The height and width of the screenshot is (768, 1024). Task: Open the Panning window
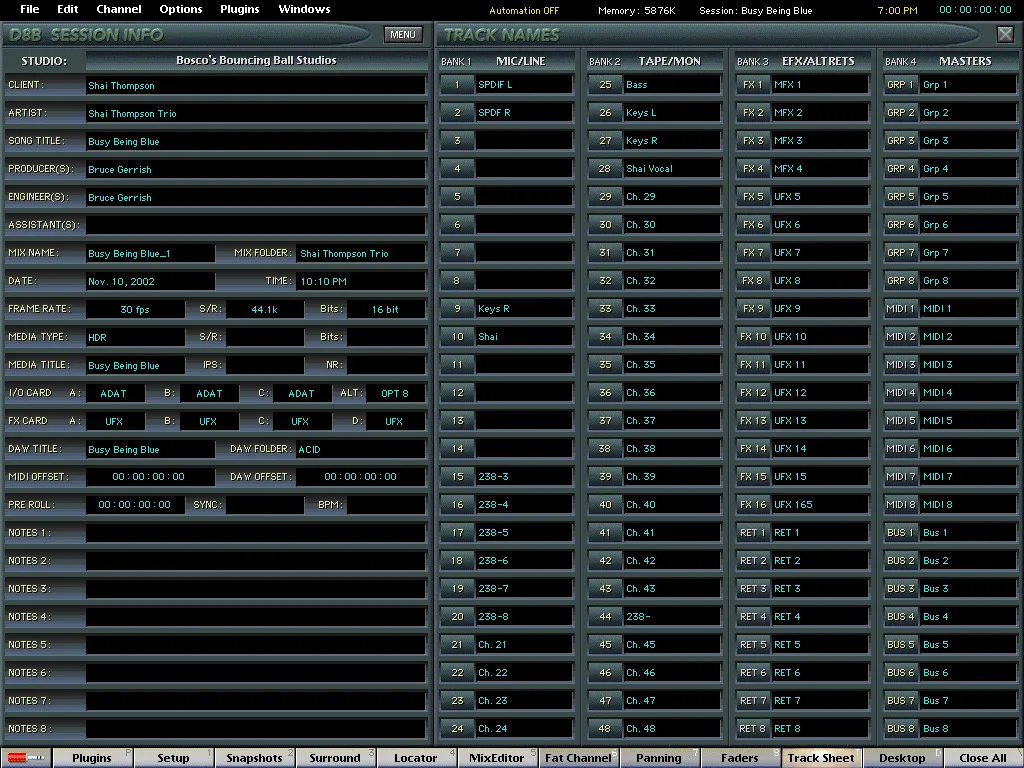coord(659,758)
